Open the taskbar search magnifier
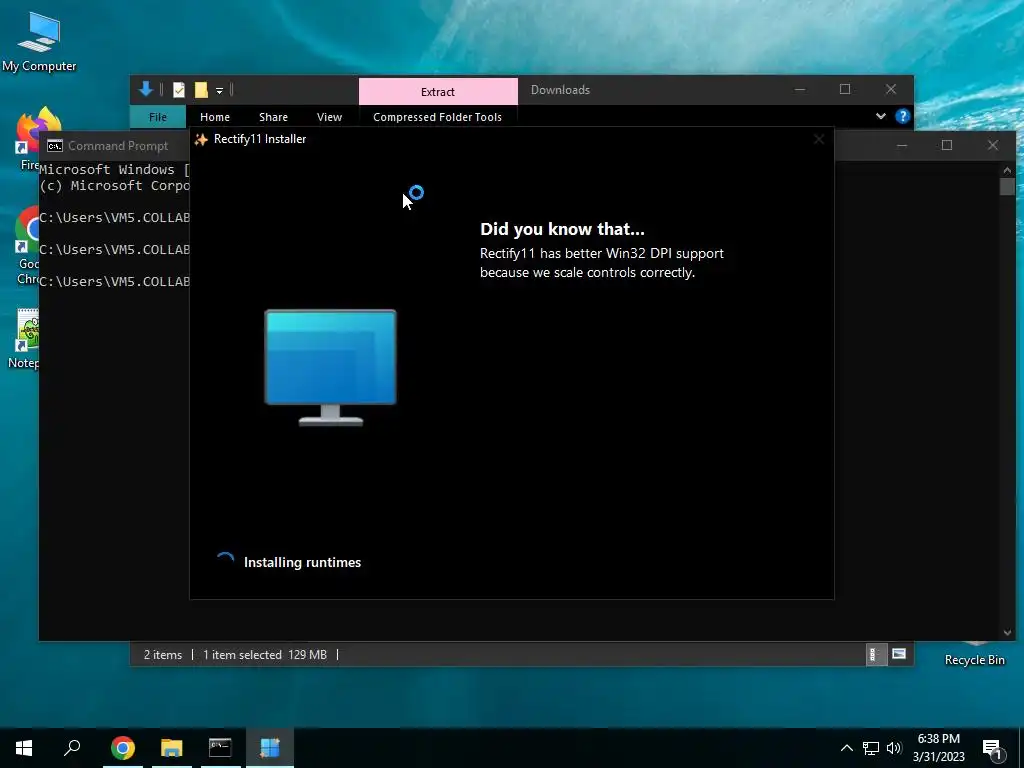 point(72,748)
